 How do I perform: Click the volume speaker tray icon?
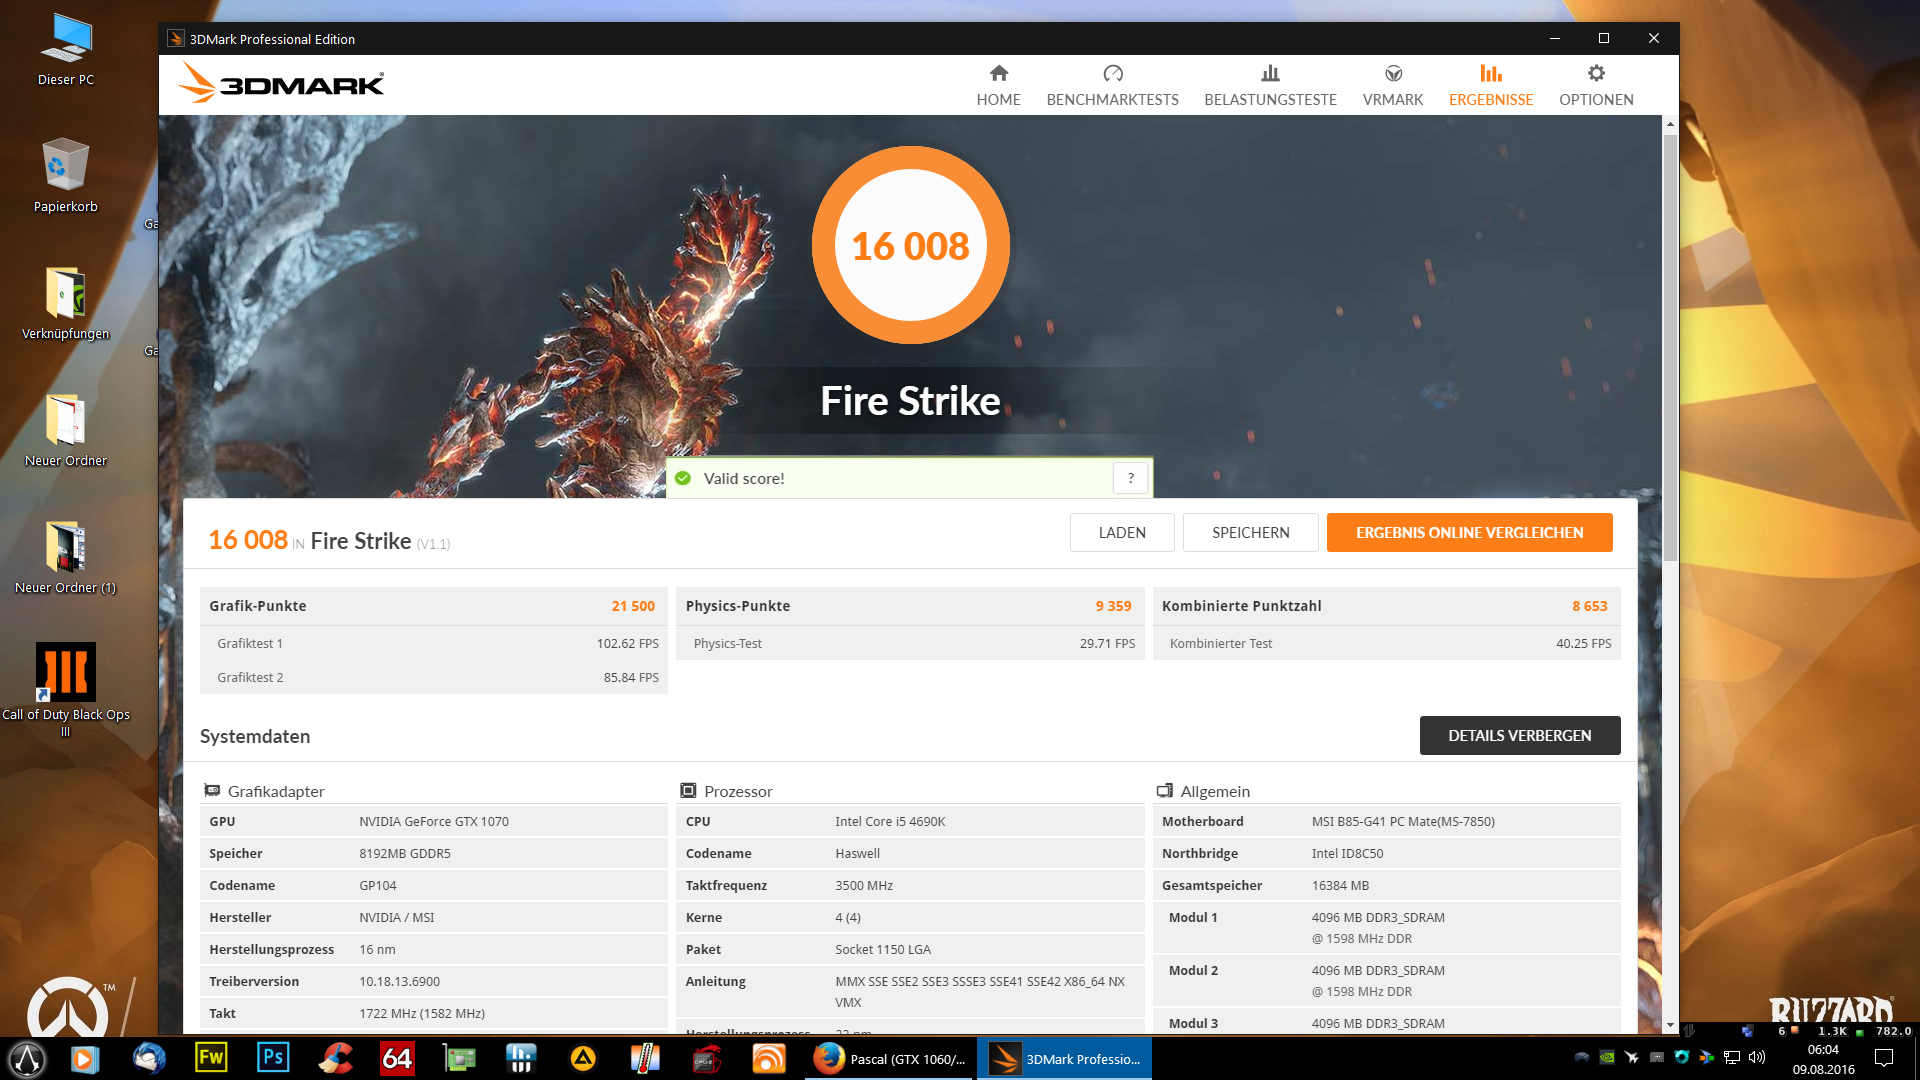click(x=1757, y=1057)
